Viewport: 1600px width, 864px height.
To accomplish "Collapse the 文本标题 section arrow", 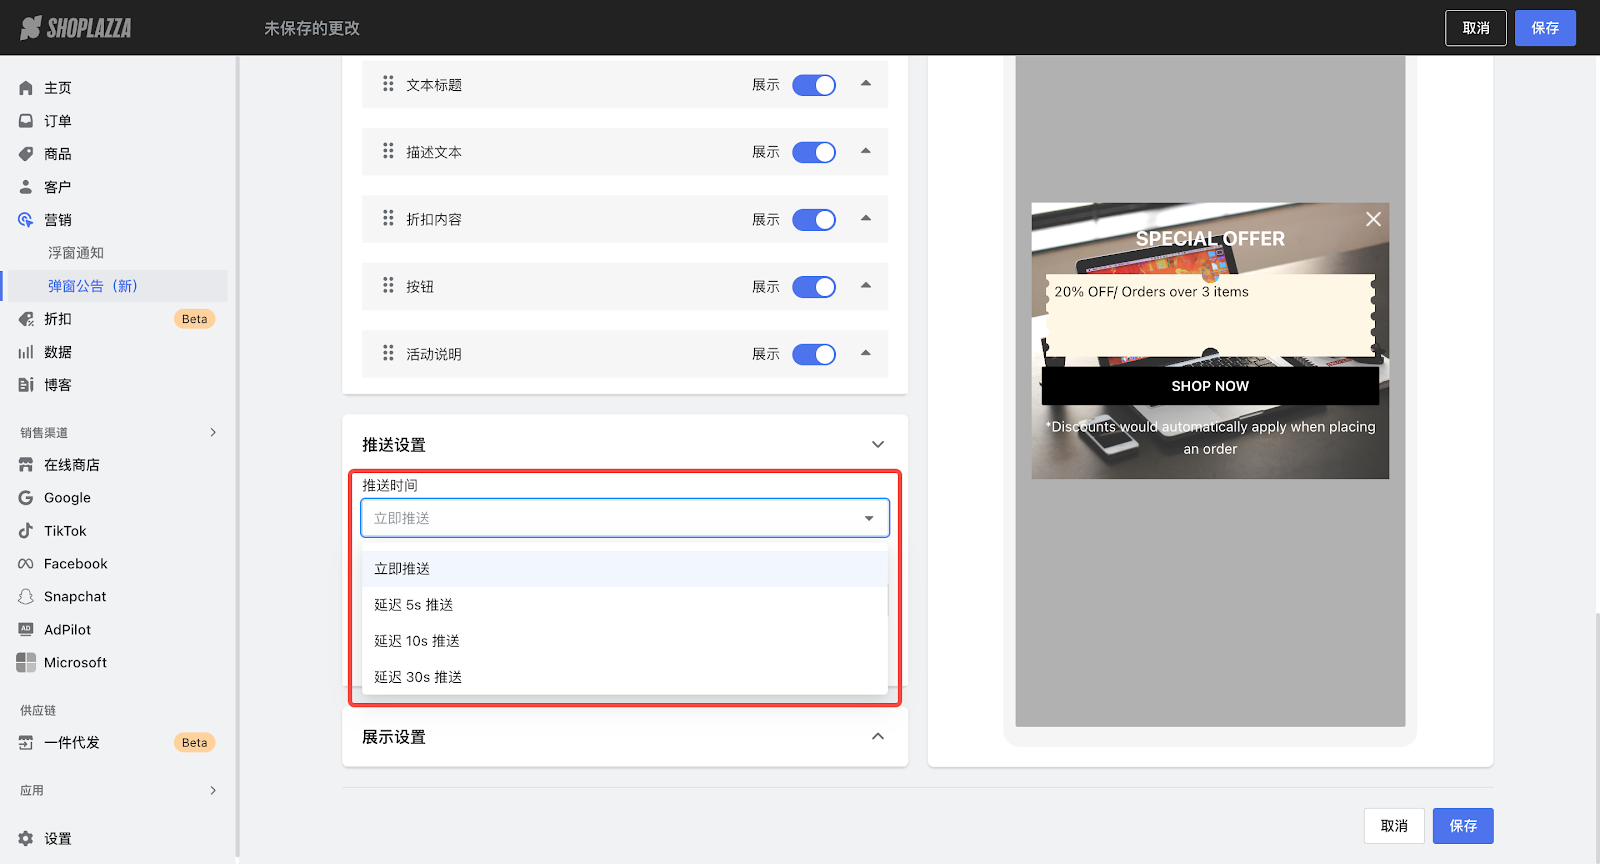I will (x=866, y=84).
